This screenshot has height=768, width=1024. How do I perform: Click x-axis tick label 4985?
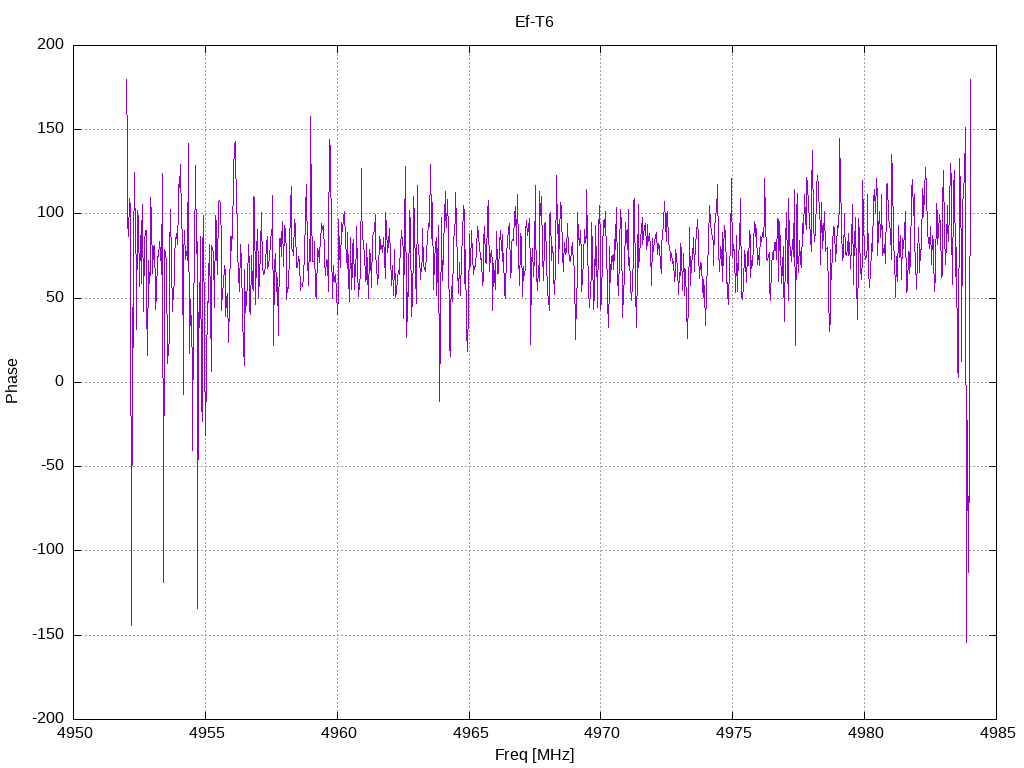click(x=998, y=733)
